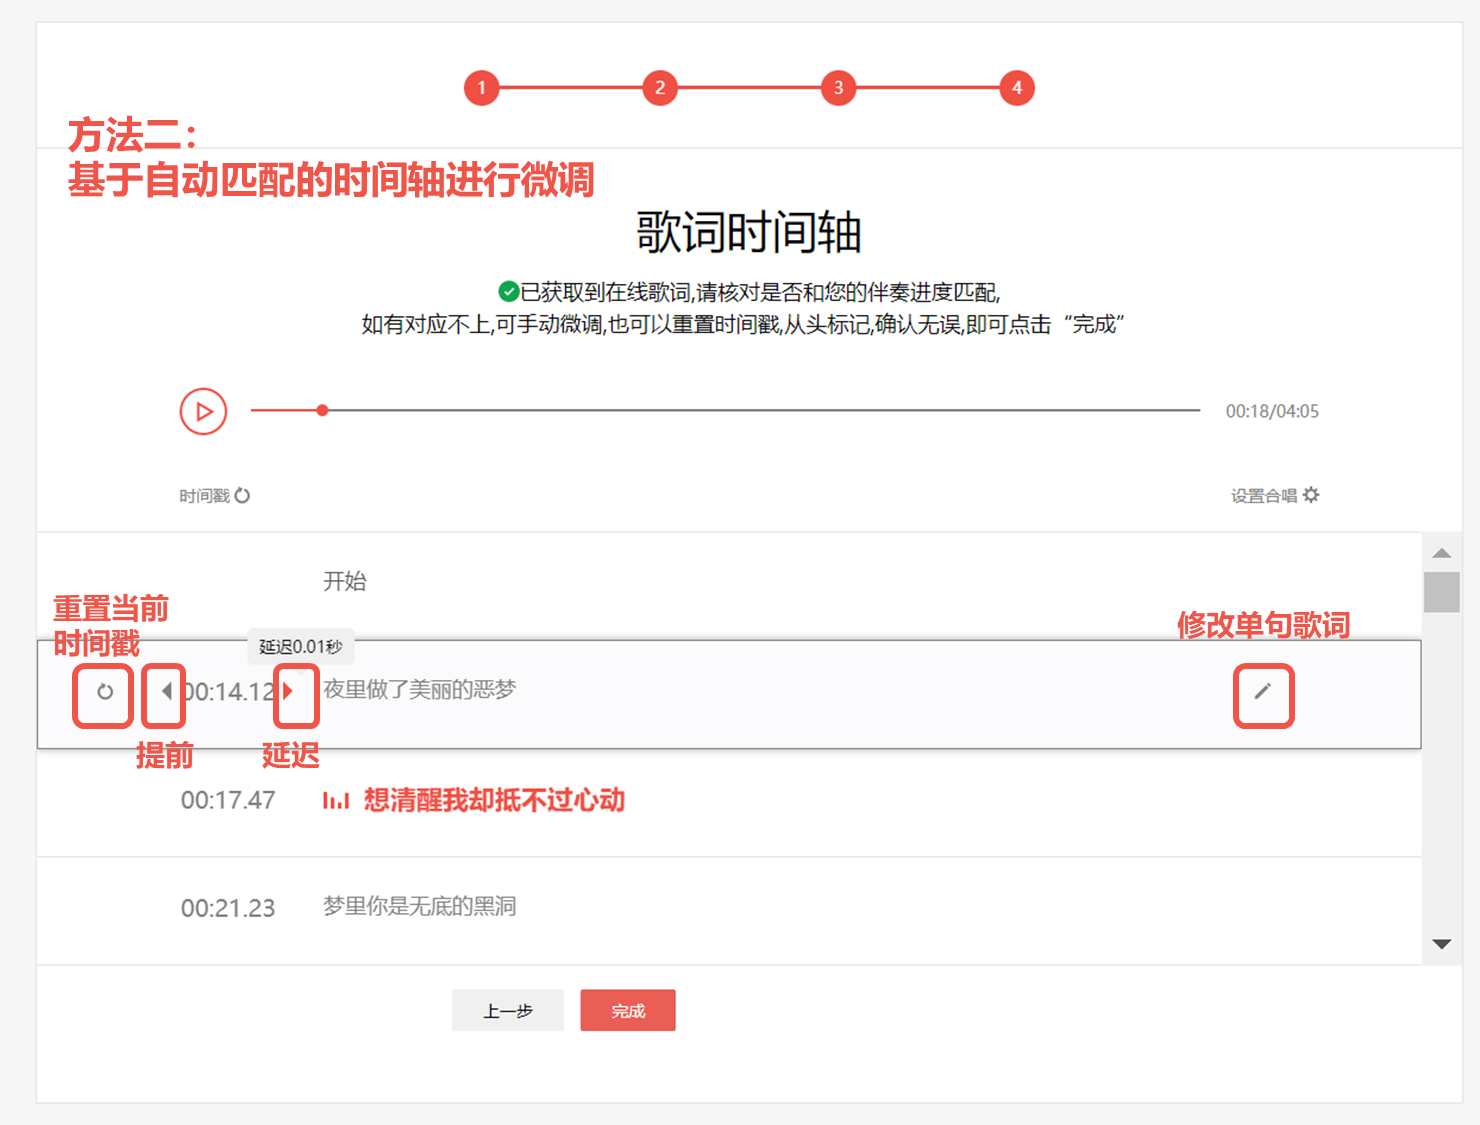Click the scrollbar down arrow

[x=1440, y=944]
